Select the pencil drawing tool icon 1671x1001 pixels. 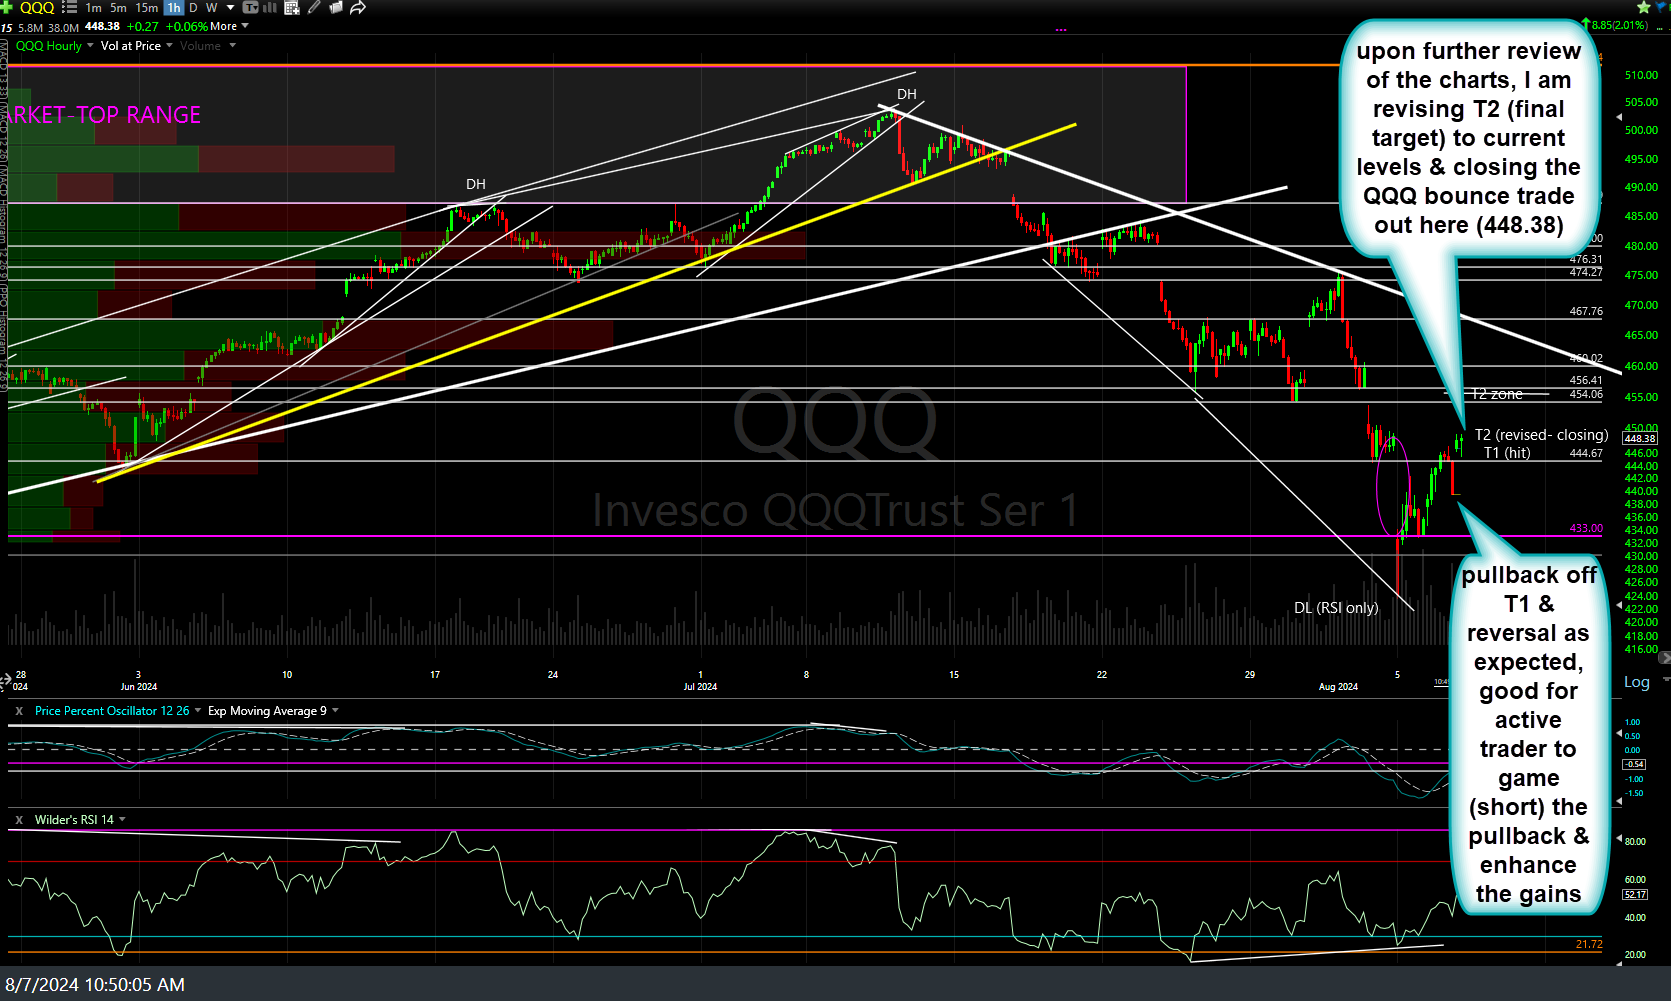point(314,7)
